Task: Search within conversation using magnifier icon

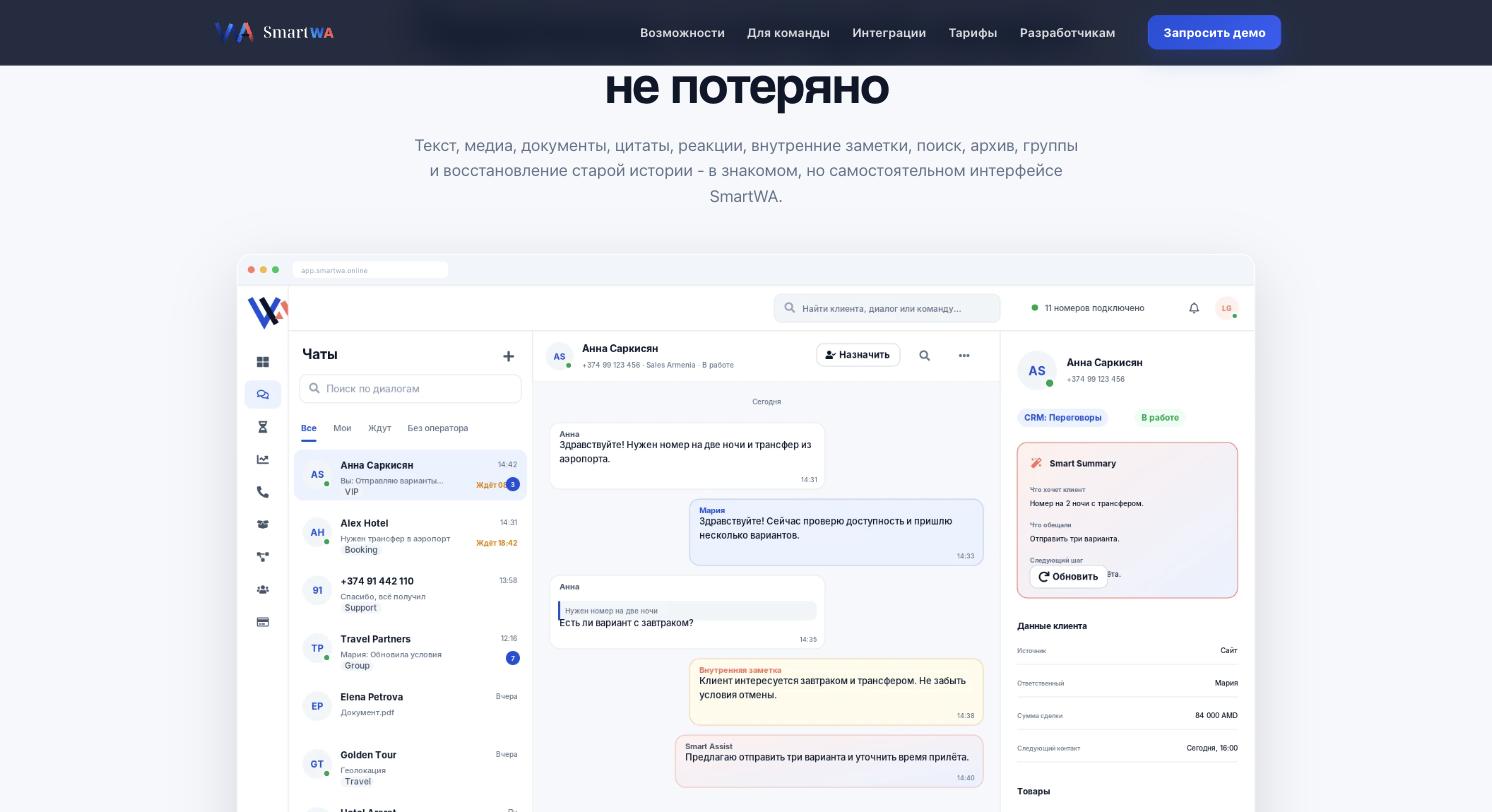Action: [x=925, y=355]
